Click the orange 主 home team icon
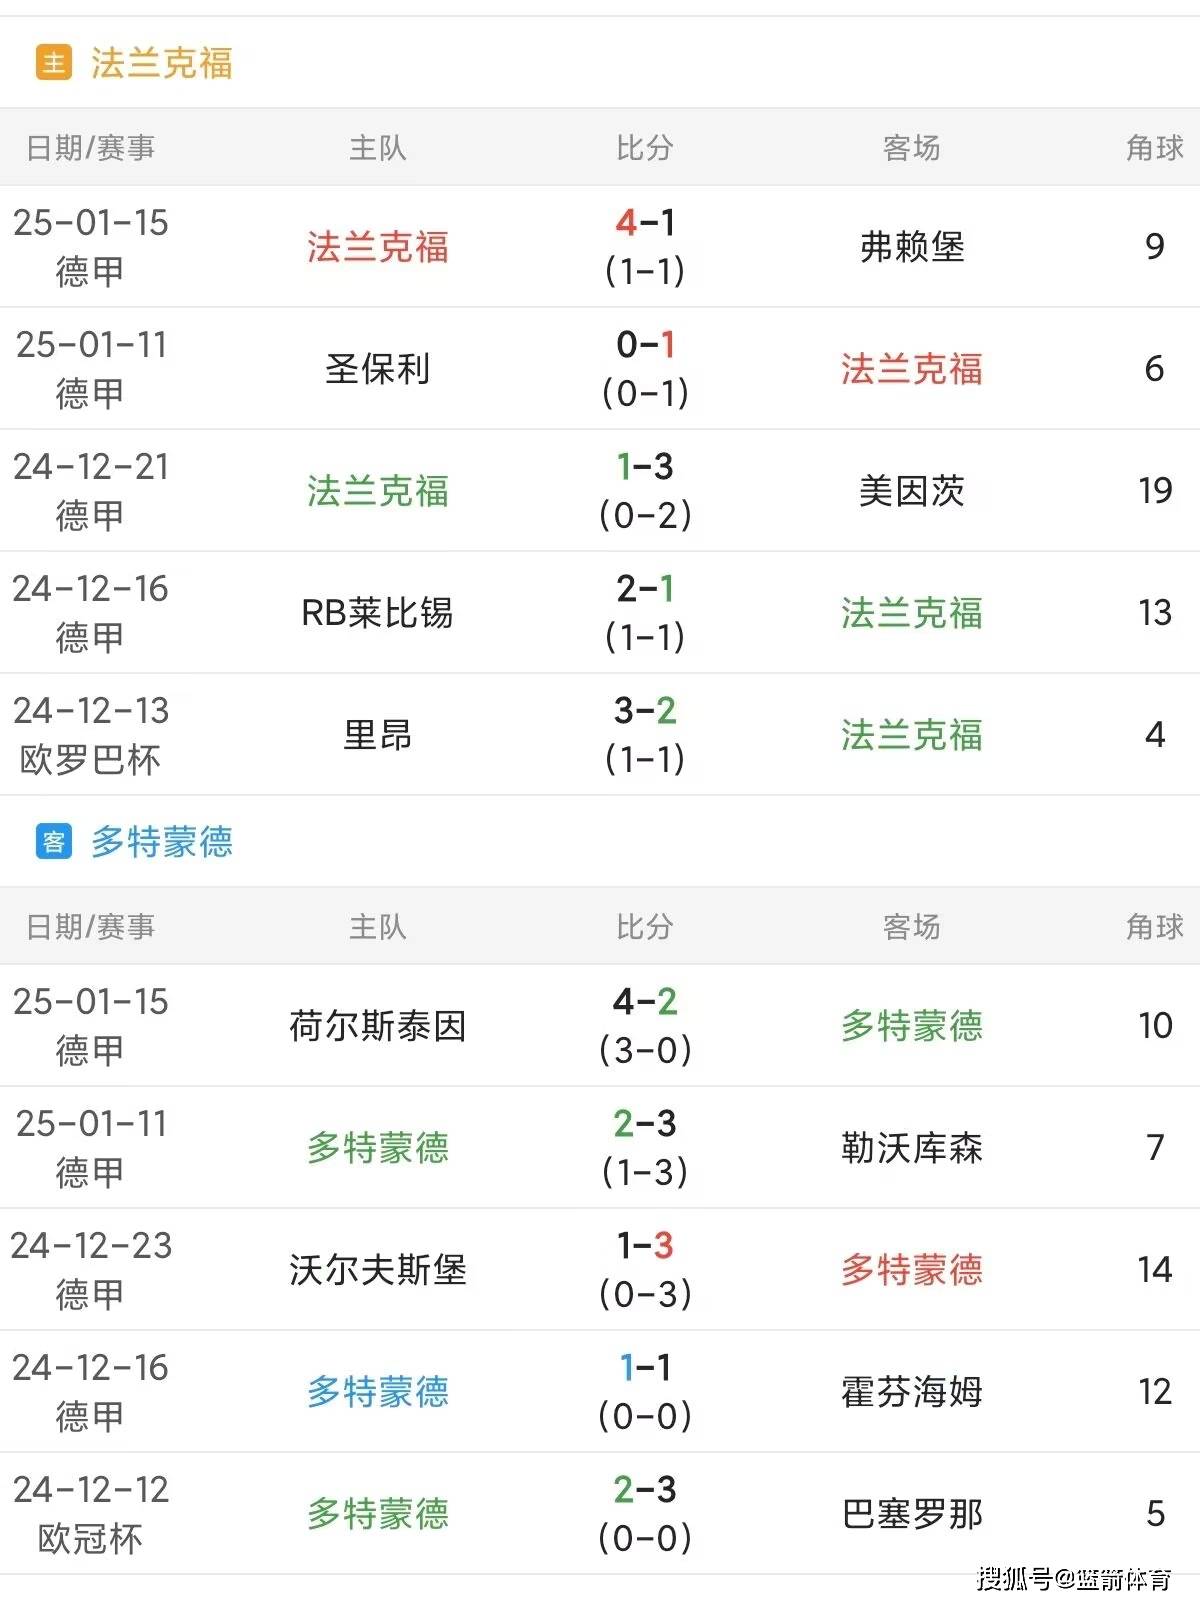Image resolution: width=1200 pixels, height=1605 pixels. pos(53,63)
